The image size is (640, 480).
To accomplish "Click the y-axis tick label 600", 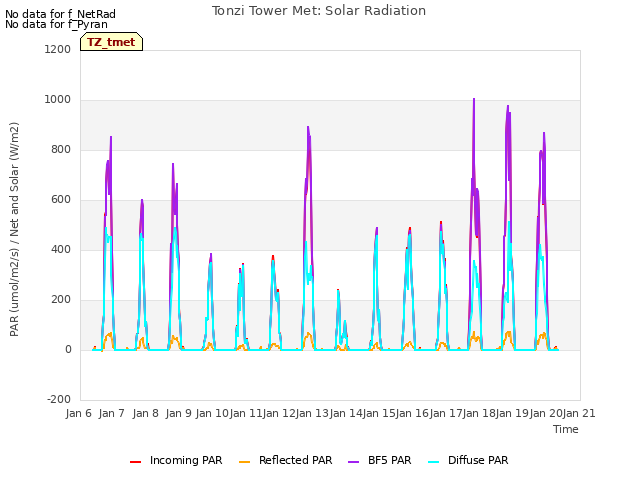I will (x=61, y=200).
